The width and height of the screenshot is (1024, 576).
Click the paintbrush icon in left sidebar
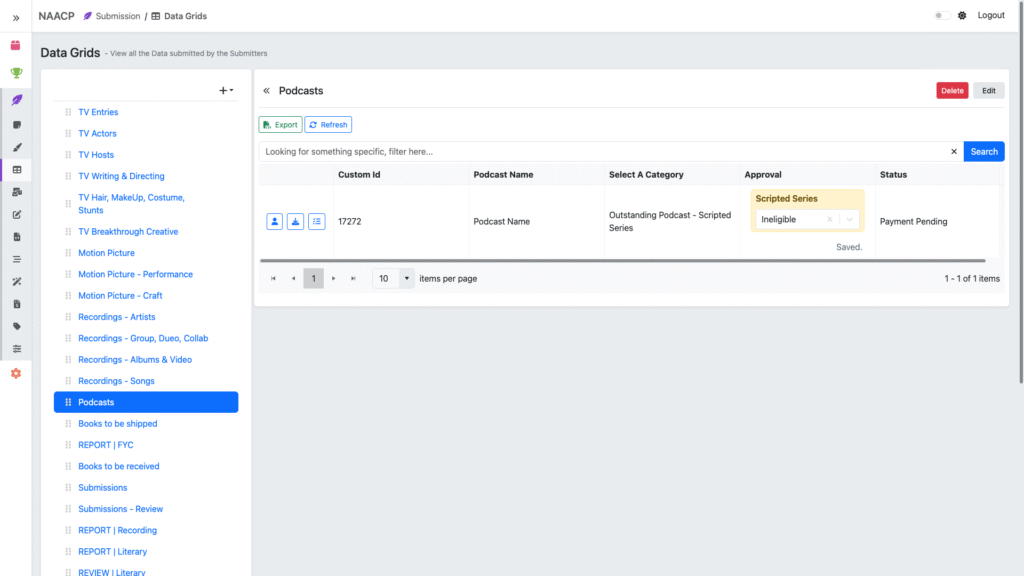pyautogui.click(x=16, y=147)
